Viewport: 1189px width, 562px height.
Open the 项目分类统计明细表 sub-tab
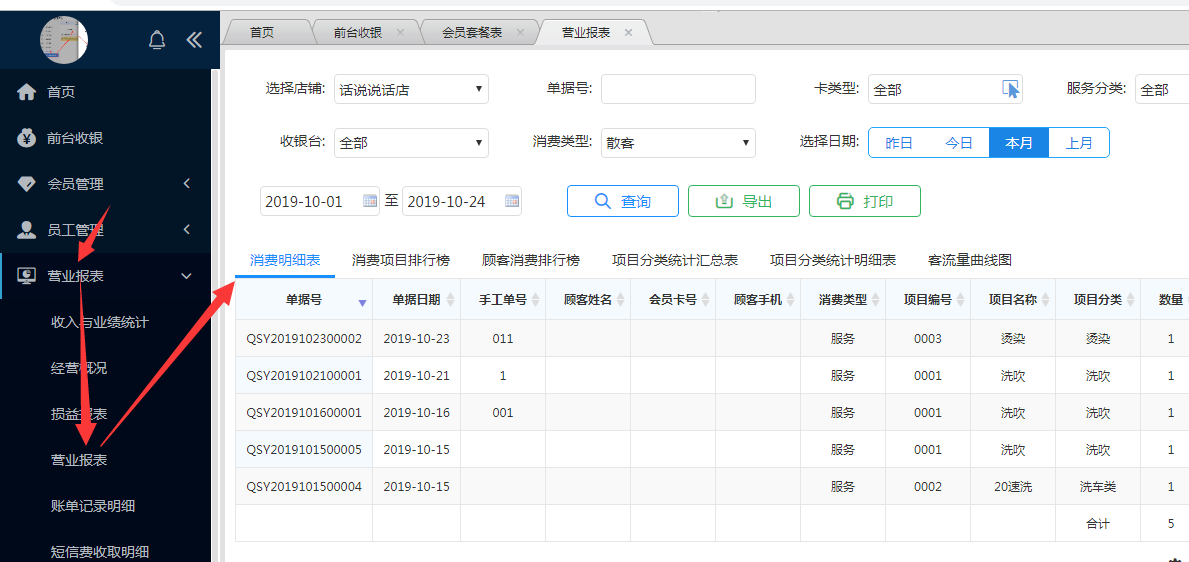(x=833, y=260)
